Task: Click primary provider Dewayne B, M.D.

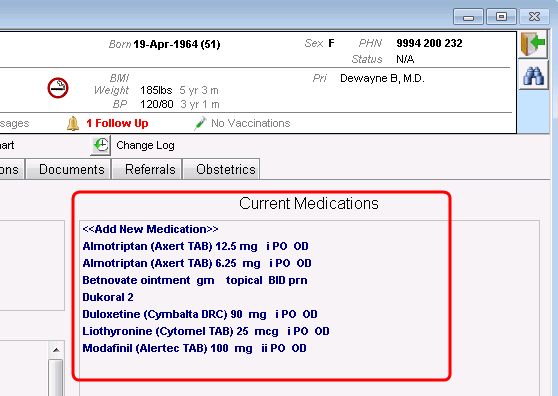Action: 382,78
